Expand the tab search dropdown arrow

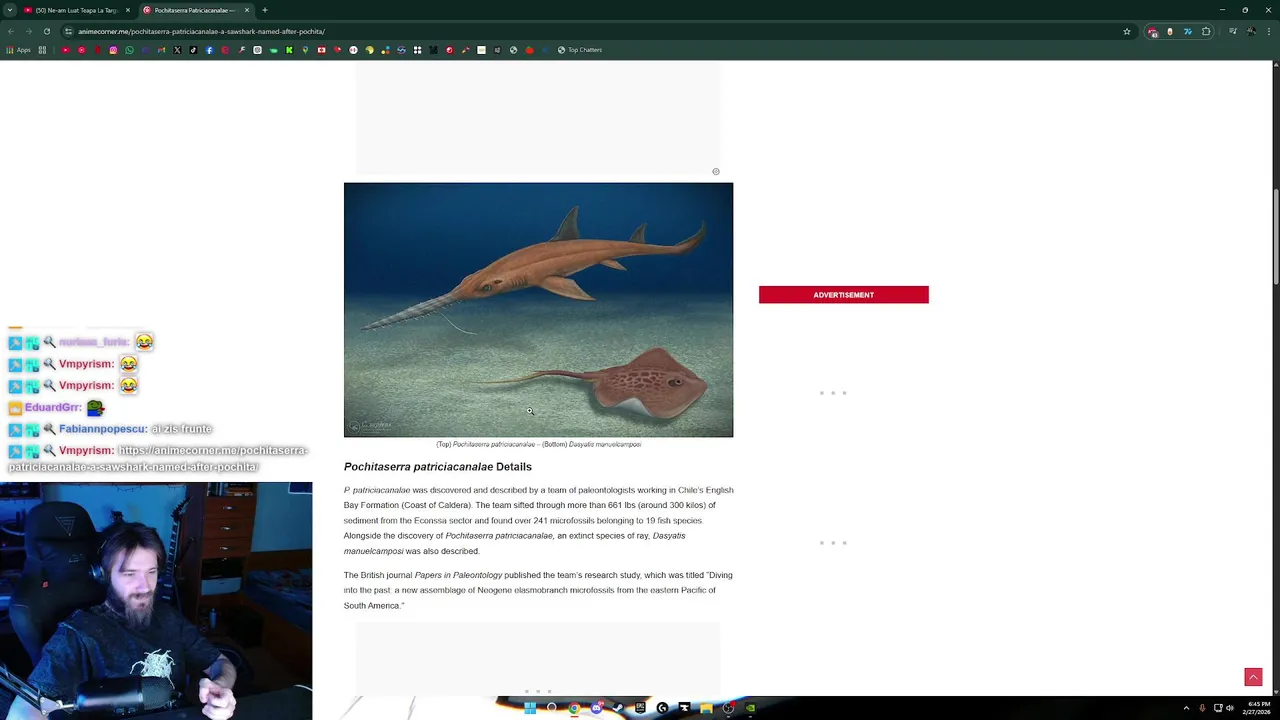click(9, 10)
